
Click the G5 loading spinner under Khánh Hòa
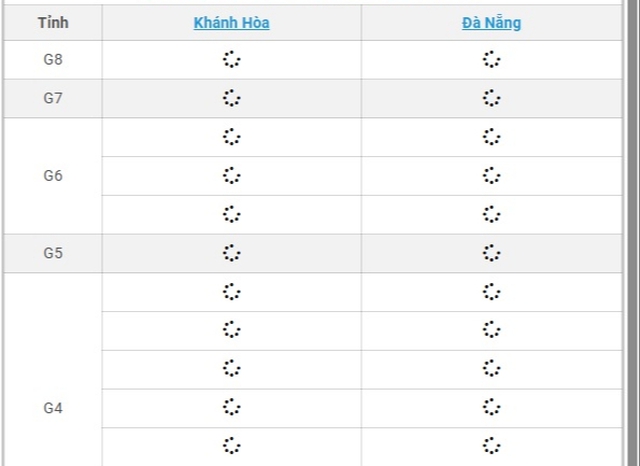pos(232,253)
